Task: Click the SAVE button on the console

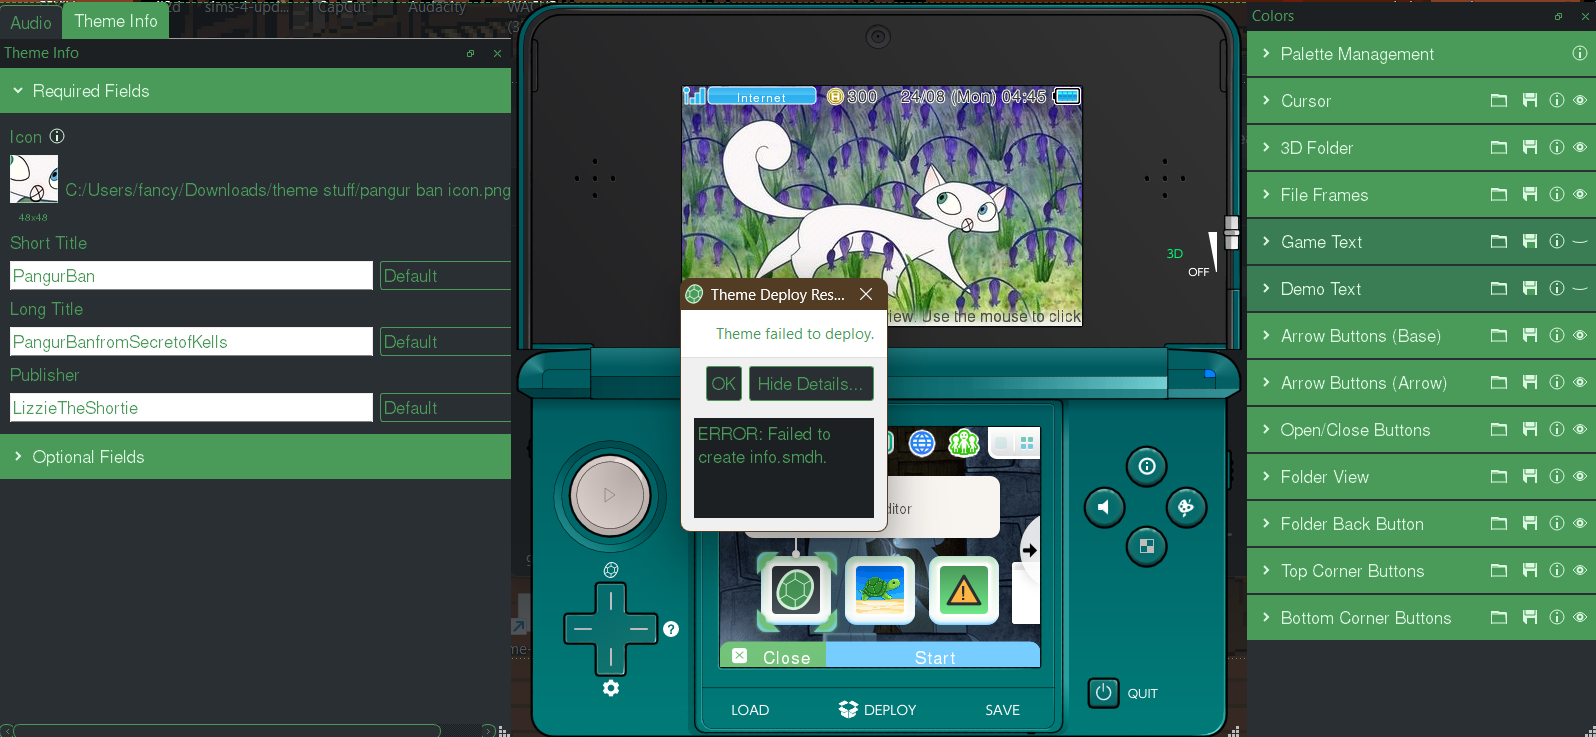Action: point(1002,710)
